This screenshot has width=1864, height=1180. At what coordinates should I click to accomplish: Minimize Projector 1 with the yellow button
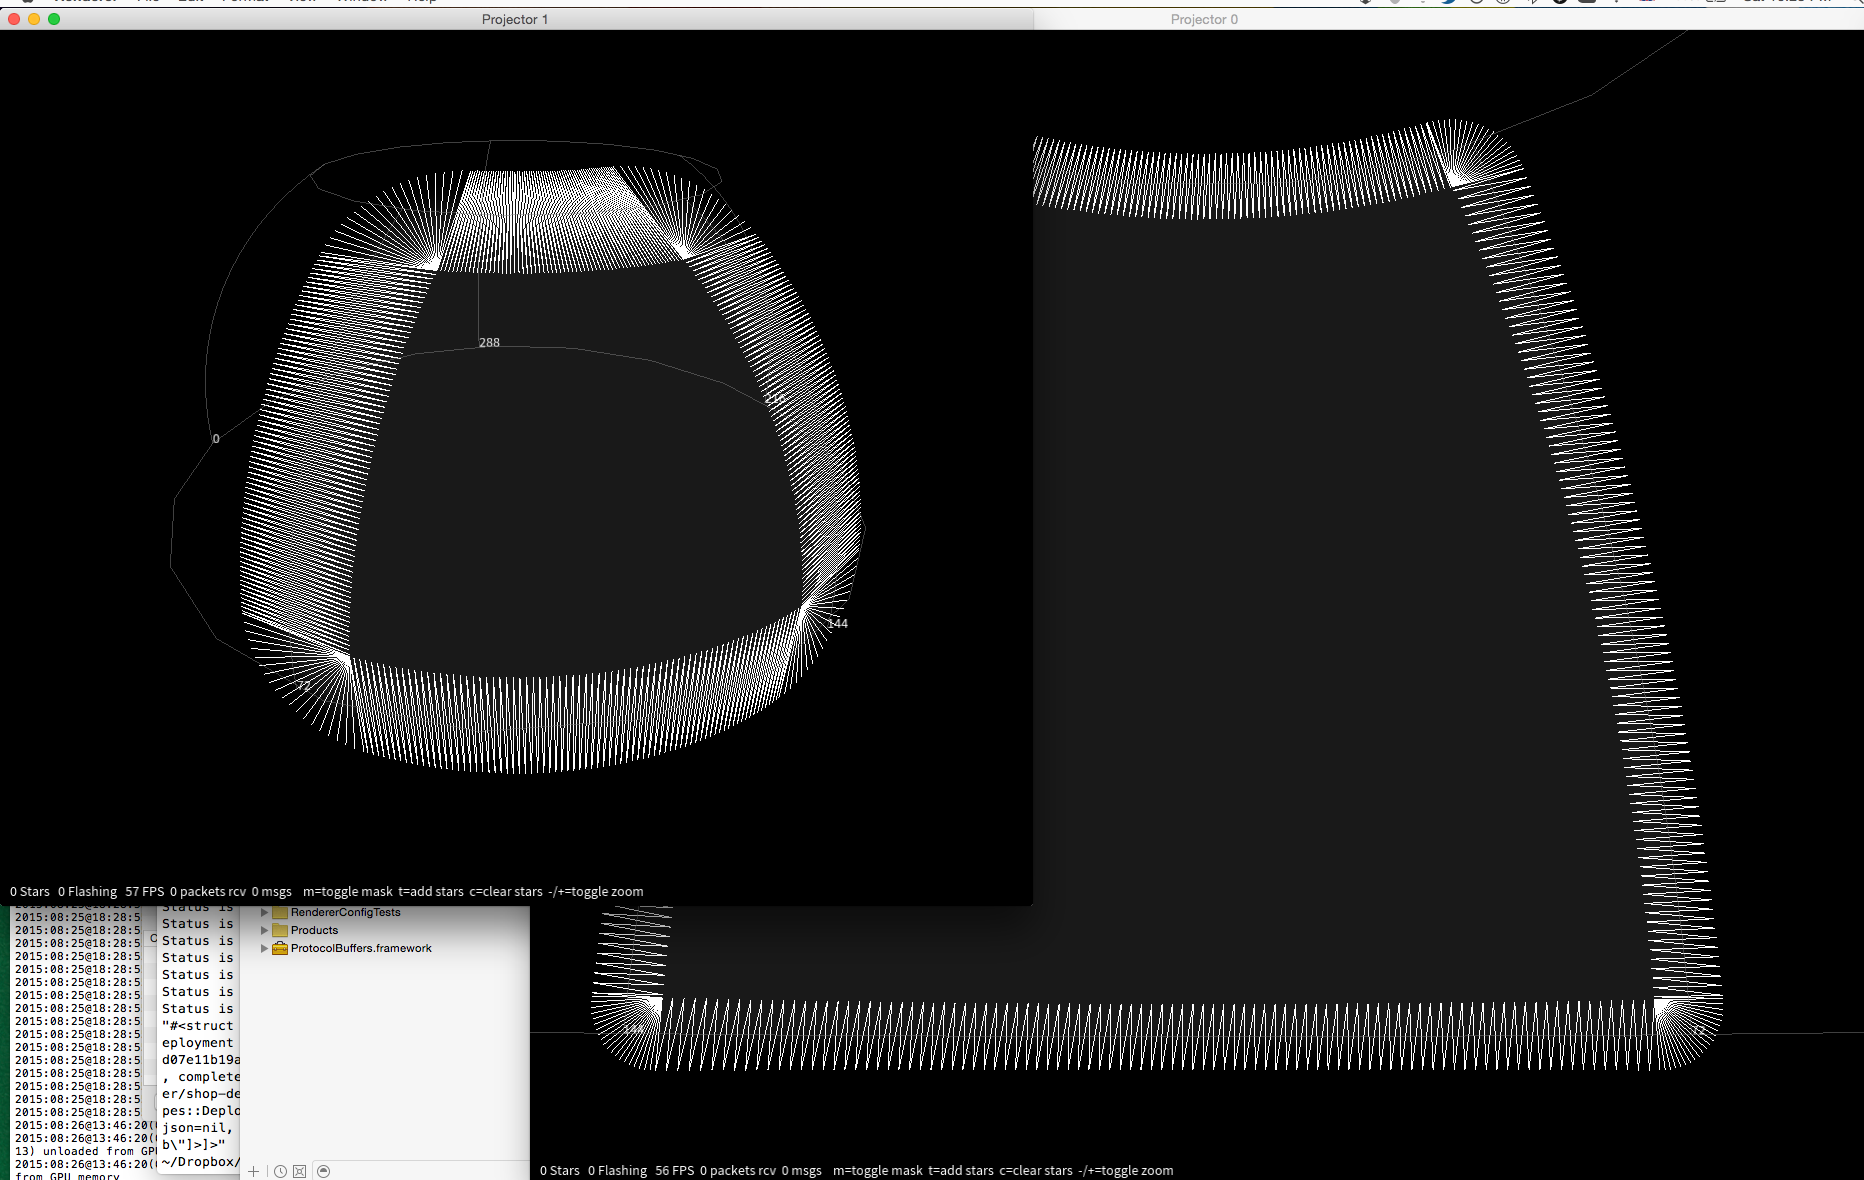point(34,19)
